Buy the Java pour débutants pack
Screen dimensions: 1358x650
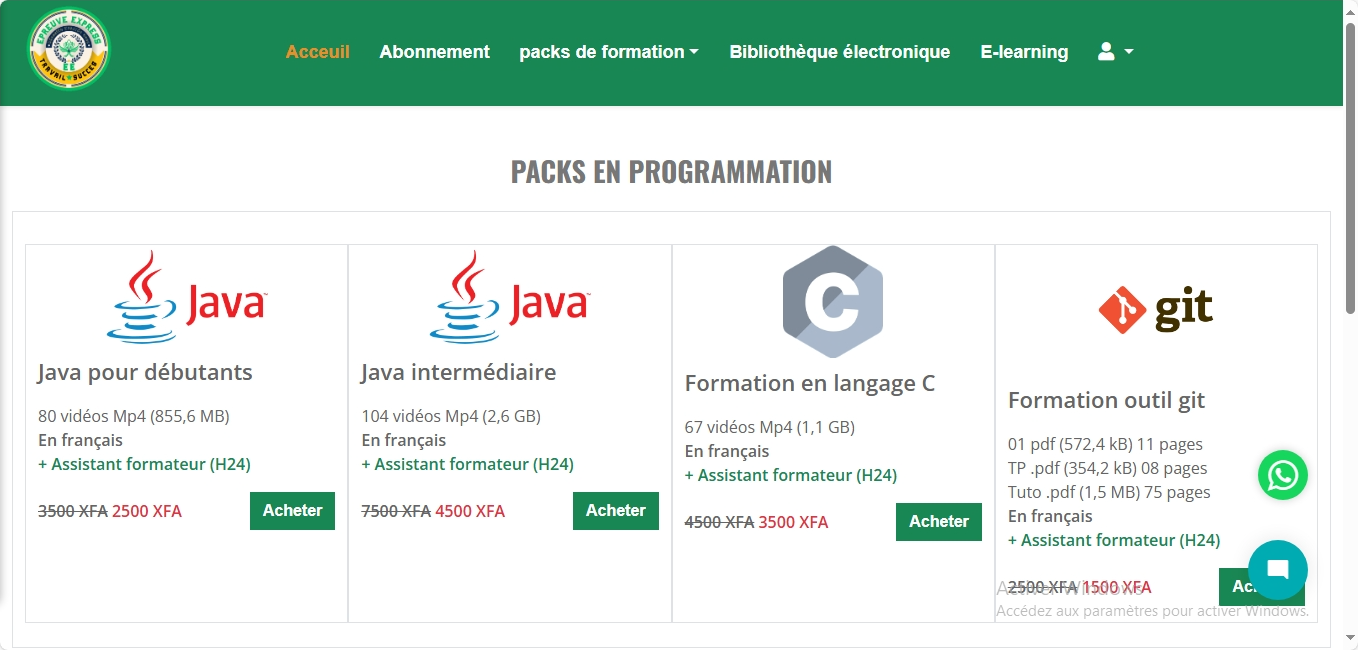292,511
